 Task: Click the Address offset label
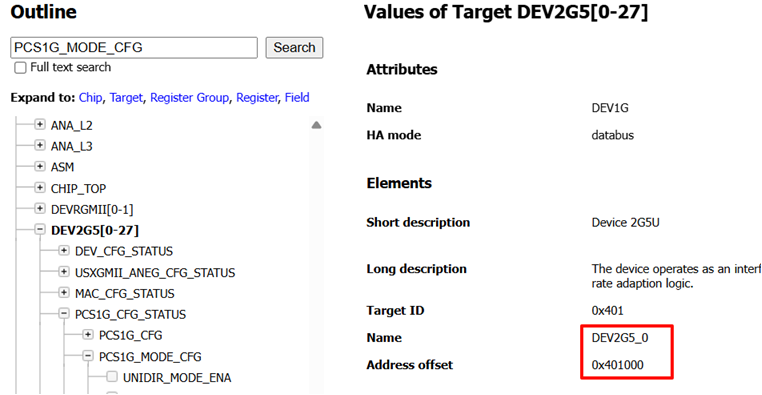click(x=410, y=365)
